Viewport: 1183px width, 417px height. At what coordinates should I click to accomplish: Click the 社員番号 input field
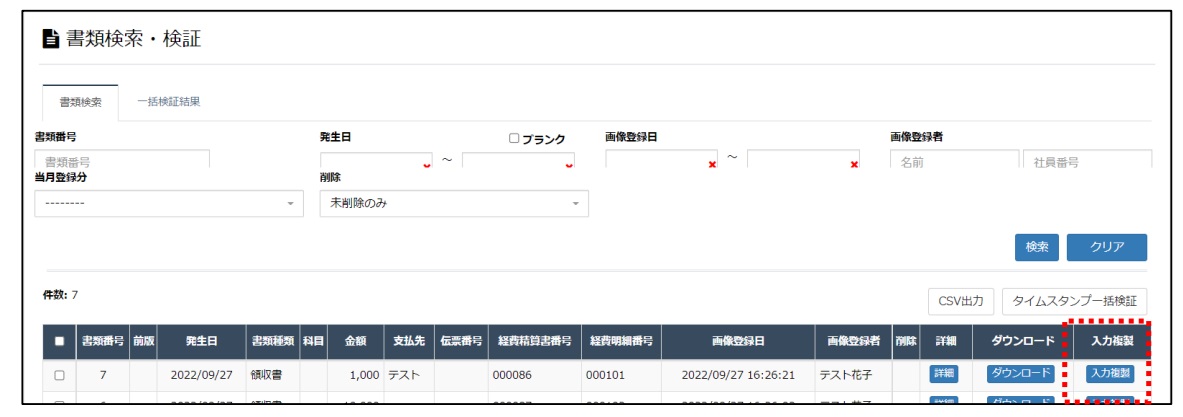(x=1088, y=159)
